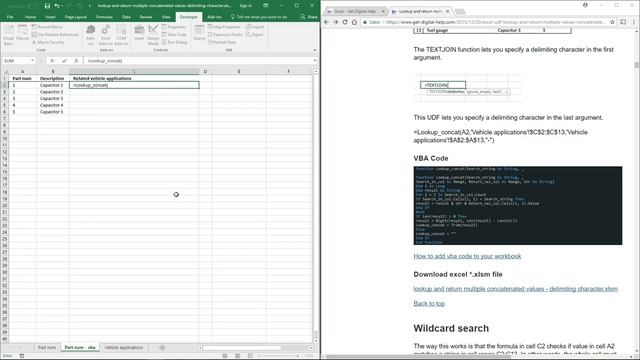Open the Undo history dropdown arrow
Screen dimensions: 640x360
click(x=62, y=6)
